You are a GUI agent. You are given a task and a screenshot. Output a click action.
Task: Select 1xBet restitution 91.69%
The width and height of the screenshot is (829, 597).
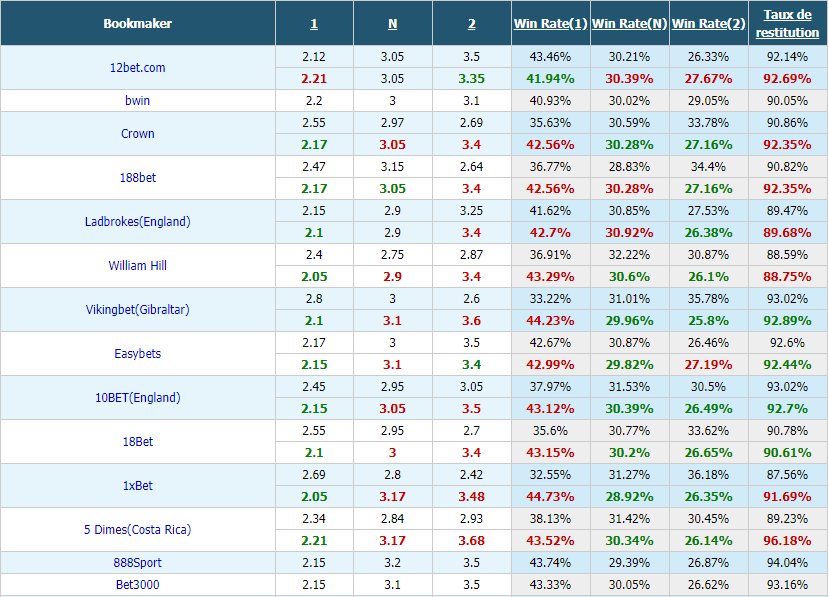787,497
